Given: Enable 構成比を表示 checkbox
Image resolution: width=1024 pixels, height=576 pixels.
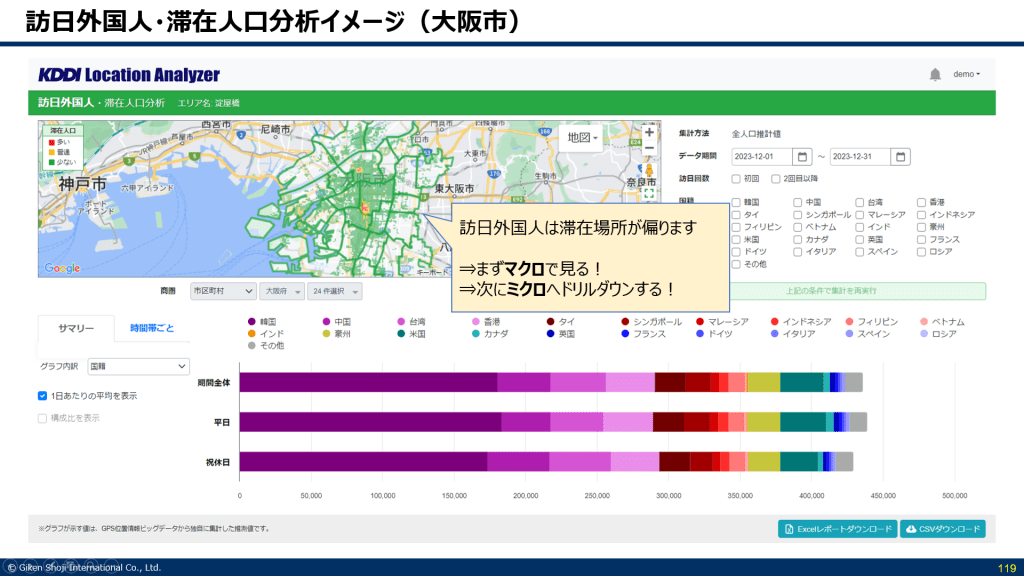Looking at the screenshot, I should click(x=42, y=418).
